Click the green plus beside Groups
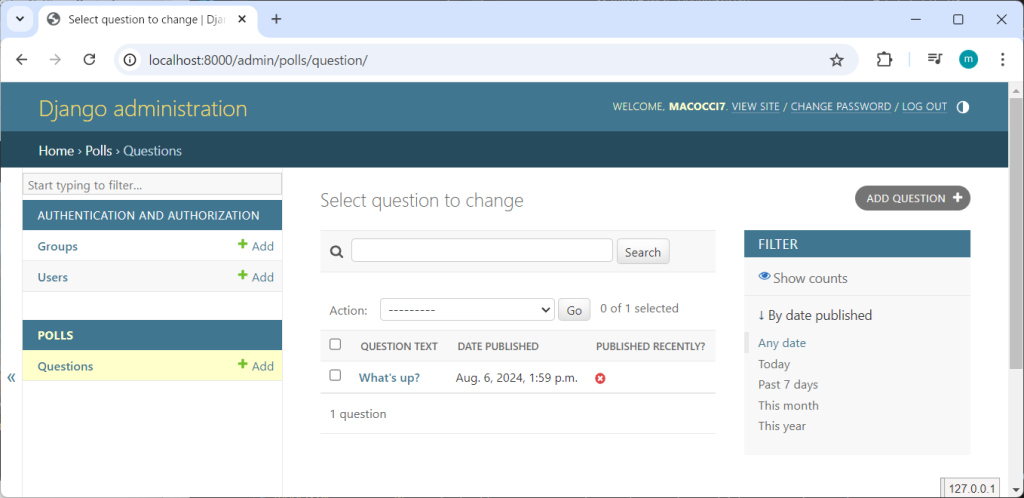The height and width of the screenshot is (498, 1024). point(242,245)
